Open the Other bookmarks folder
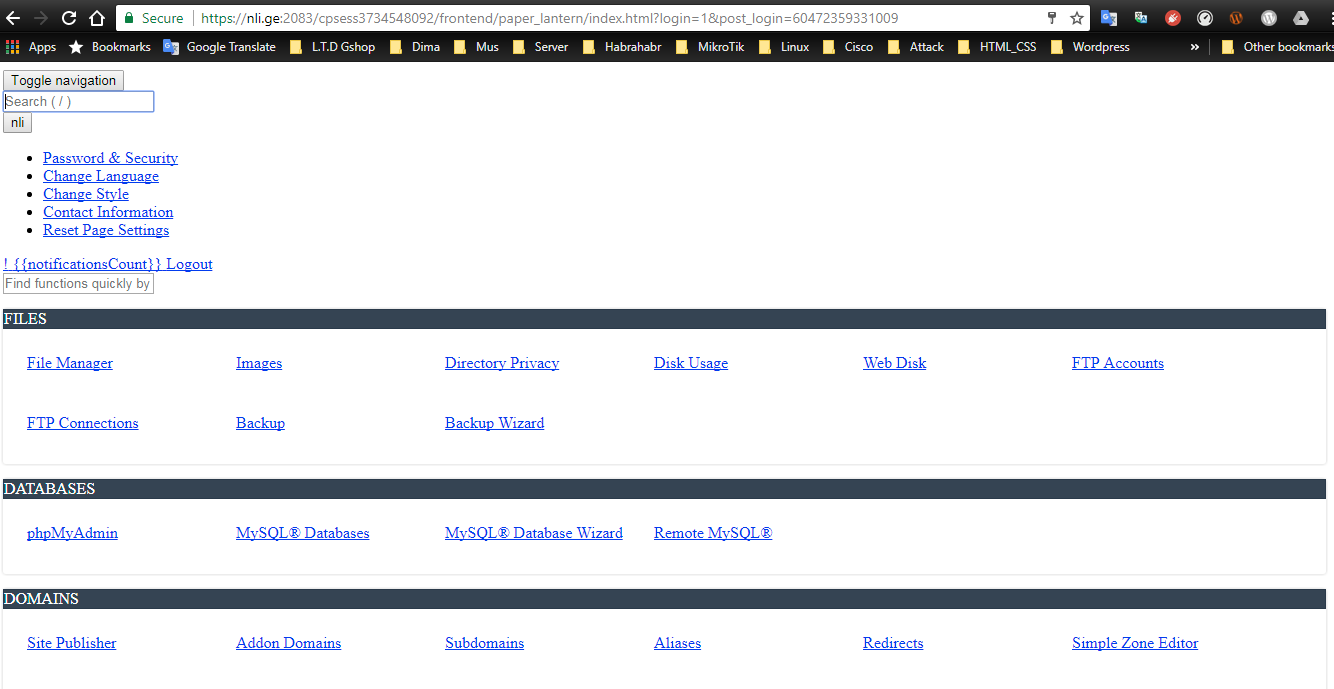The image size is (1334, 689). 1277,47
